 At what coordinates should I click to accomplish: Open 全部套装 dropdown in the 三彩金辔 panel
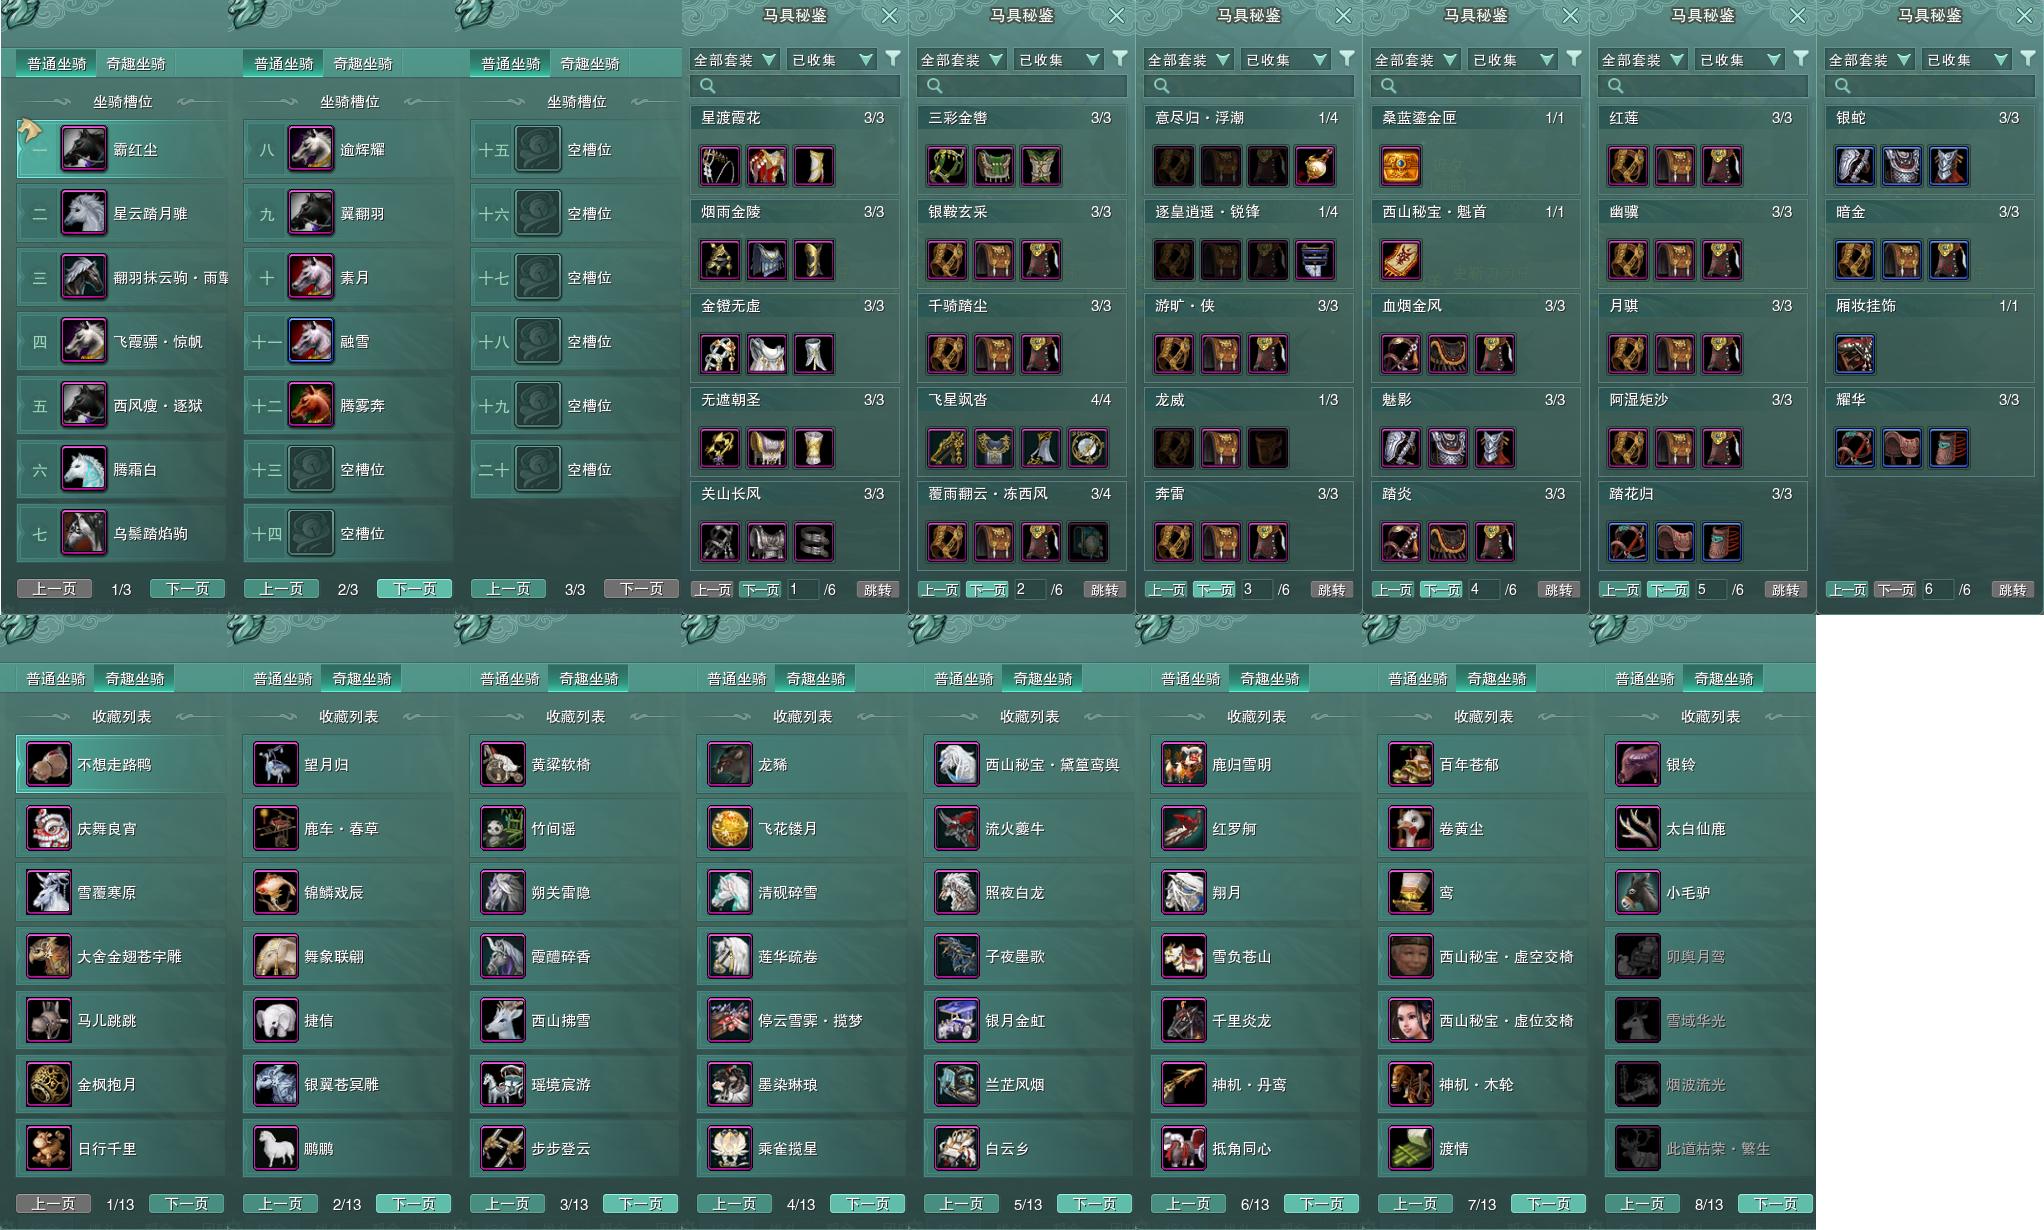(961, 60)
